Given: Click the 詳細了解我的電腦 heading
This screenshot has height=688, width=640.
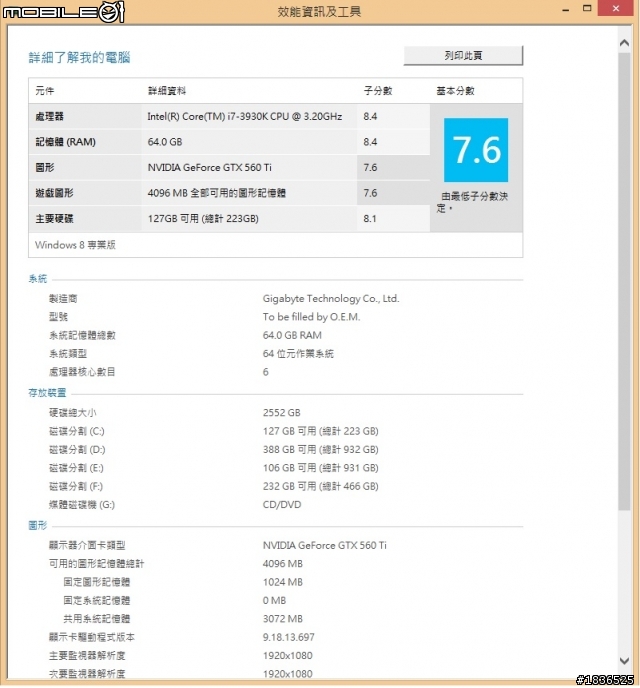Looking at the screenshot, I should [x=79, y=57].
